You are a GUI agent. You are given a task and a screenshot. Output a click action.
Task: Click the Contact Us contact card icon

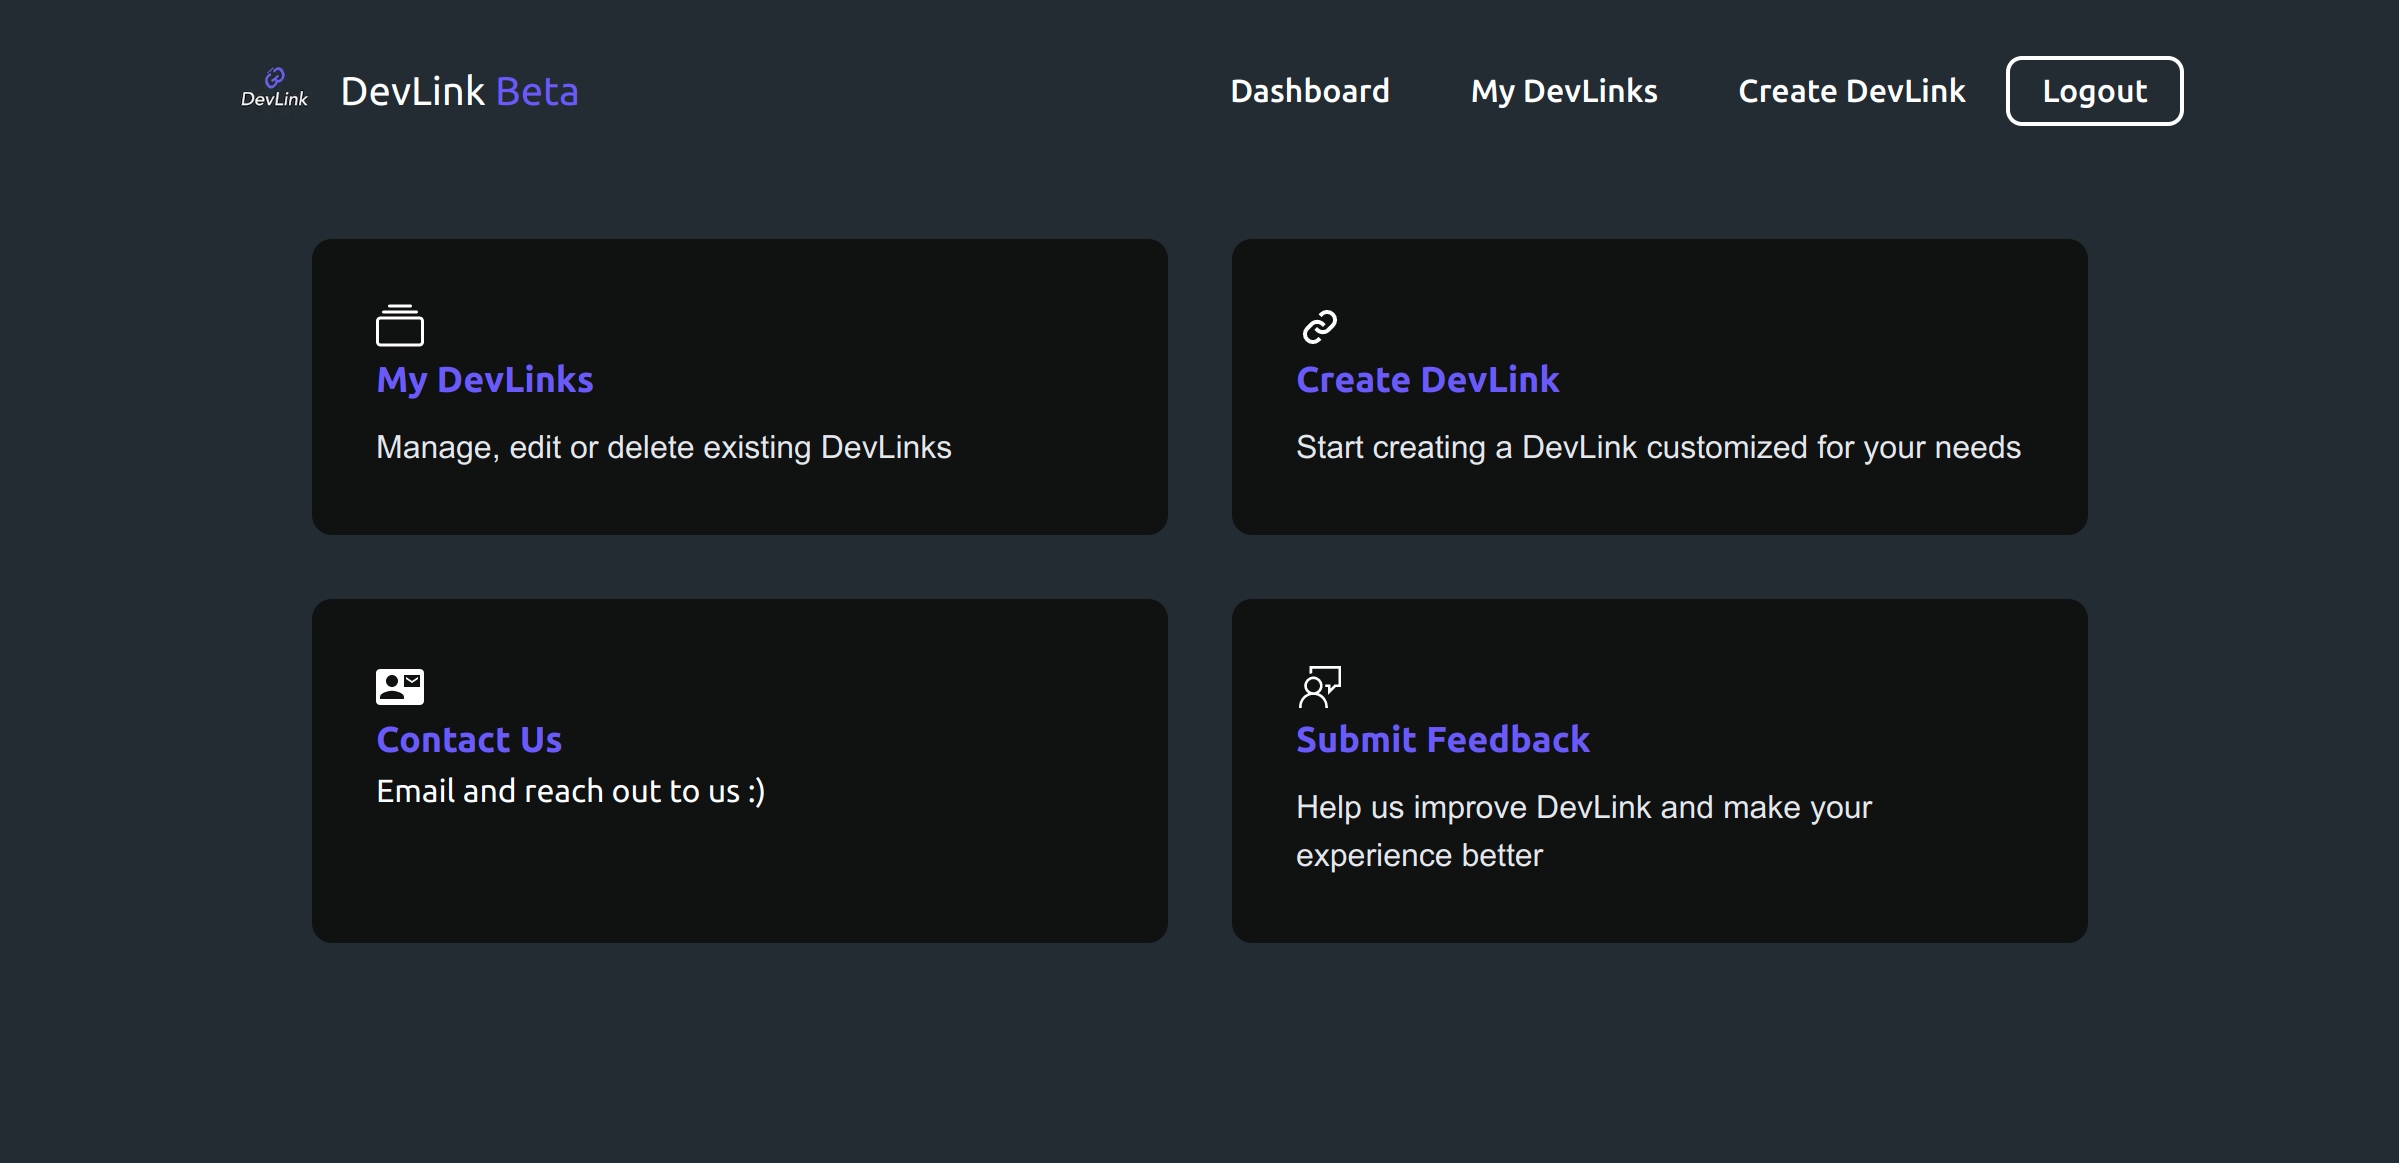click(x=398, y=686)
